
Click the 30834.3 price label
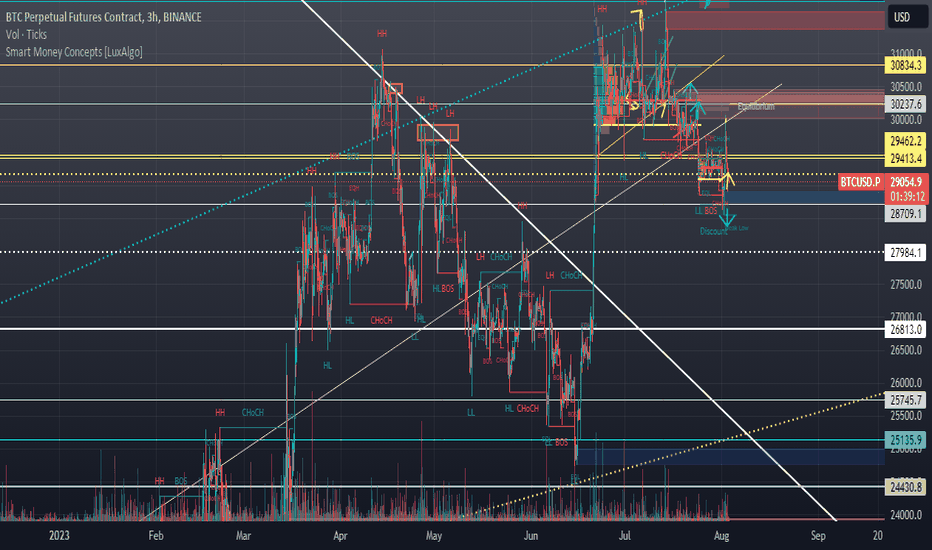[906, 65]
